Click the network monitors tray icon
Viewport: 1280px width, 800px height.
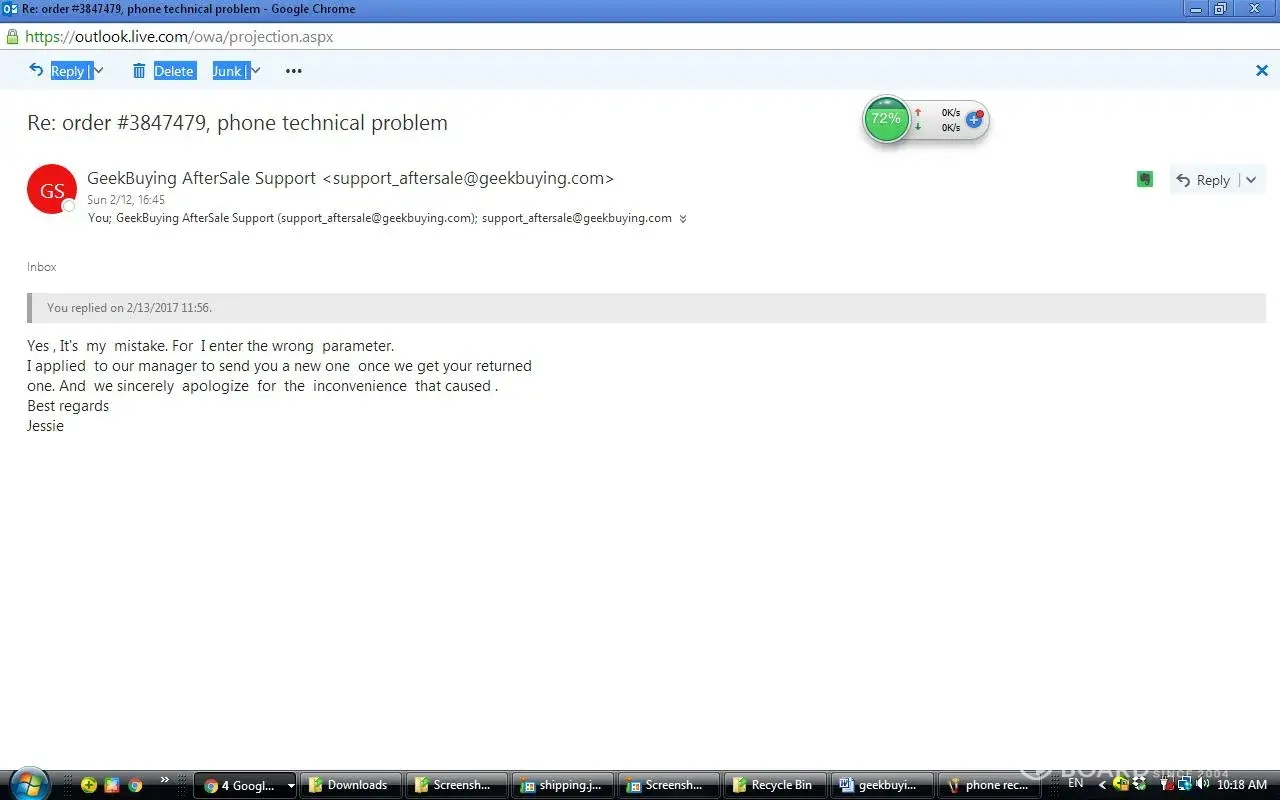(1184, 785)
